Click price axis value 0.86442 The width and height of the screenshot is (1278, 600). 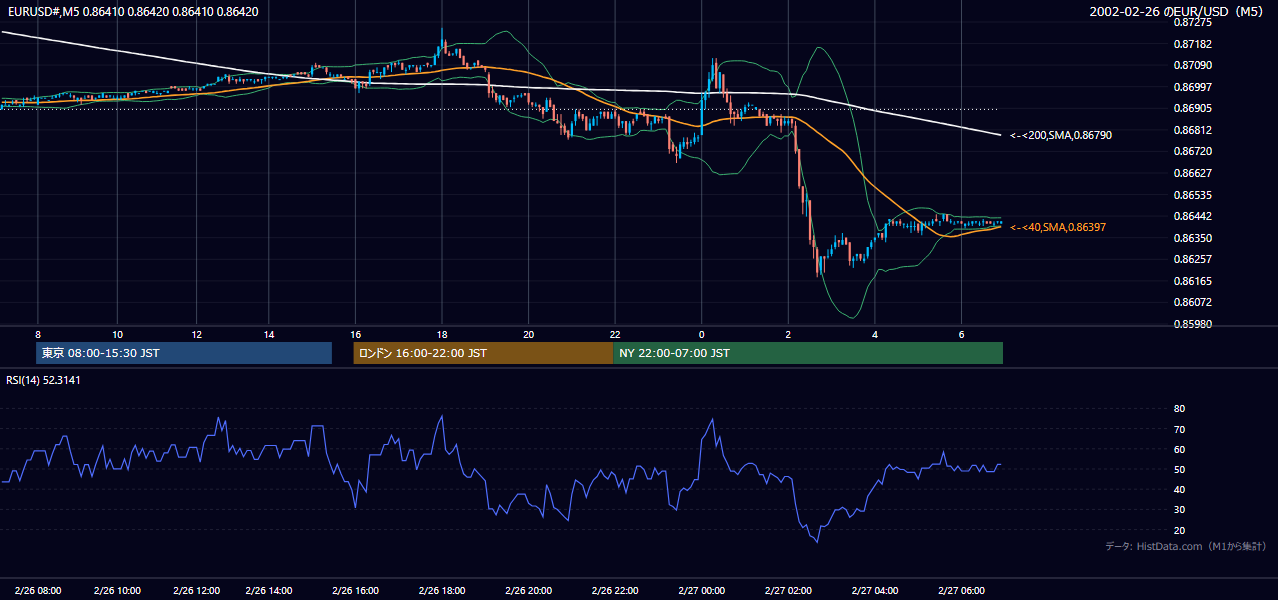click(1194, 217)
